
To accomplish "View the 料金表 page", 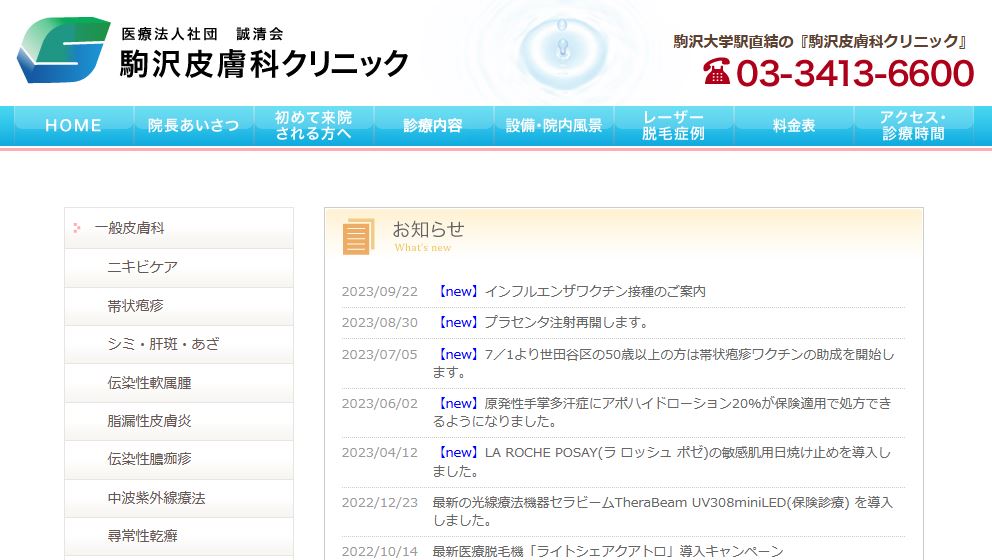I will point(793,126).
